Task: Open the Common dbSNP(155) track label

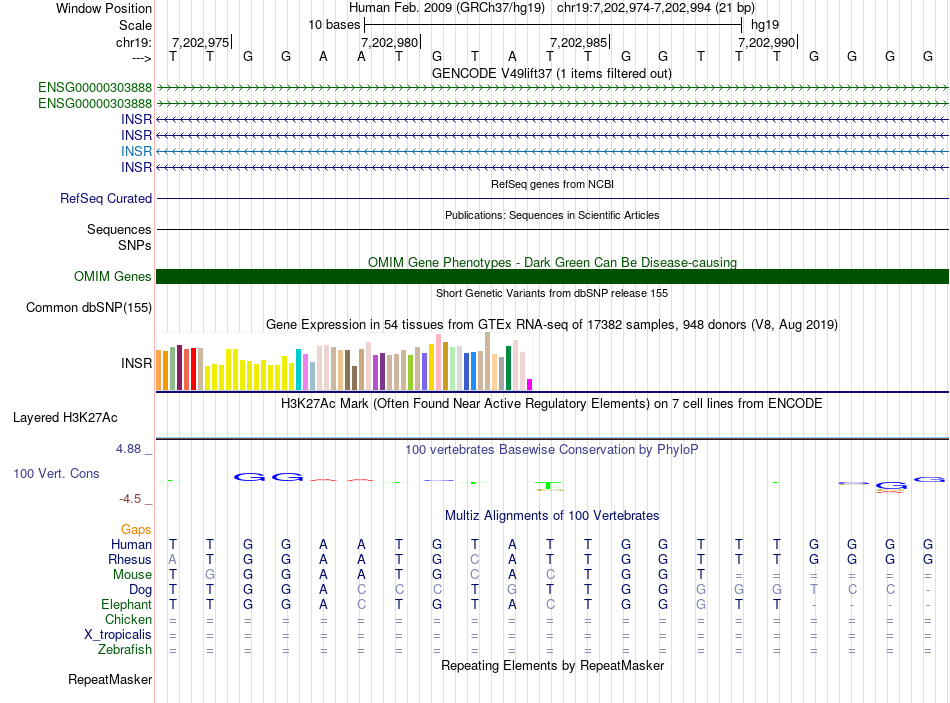Action: point(89,308)
